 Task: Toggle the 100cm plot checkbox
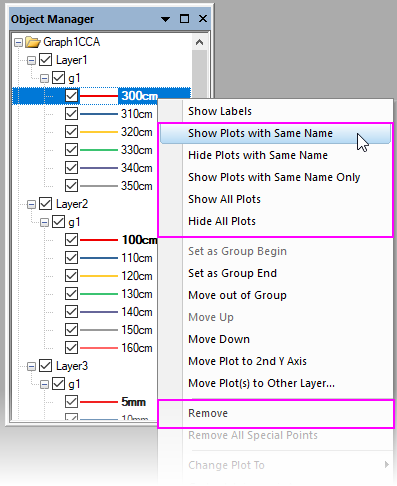[71, 240]
